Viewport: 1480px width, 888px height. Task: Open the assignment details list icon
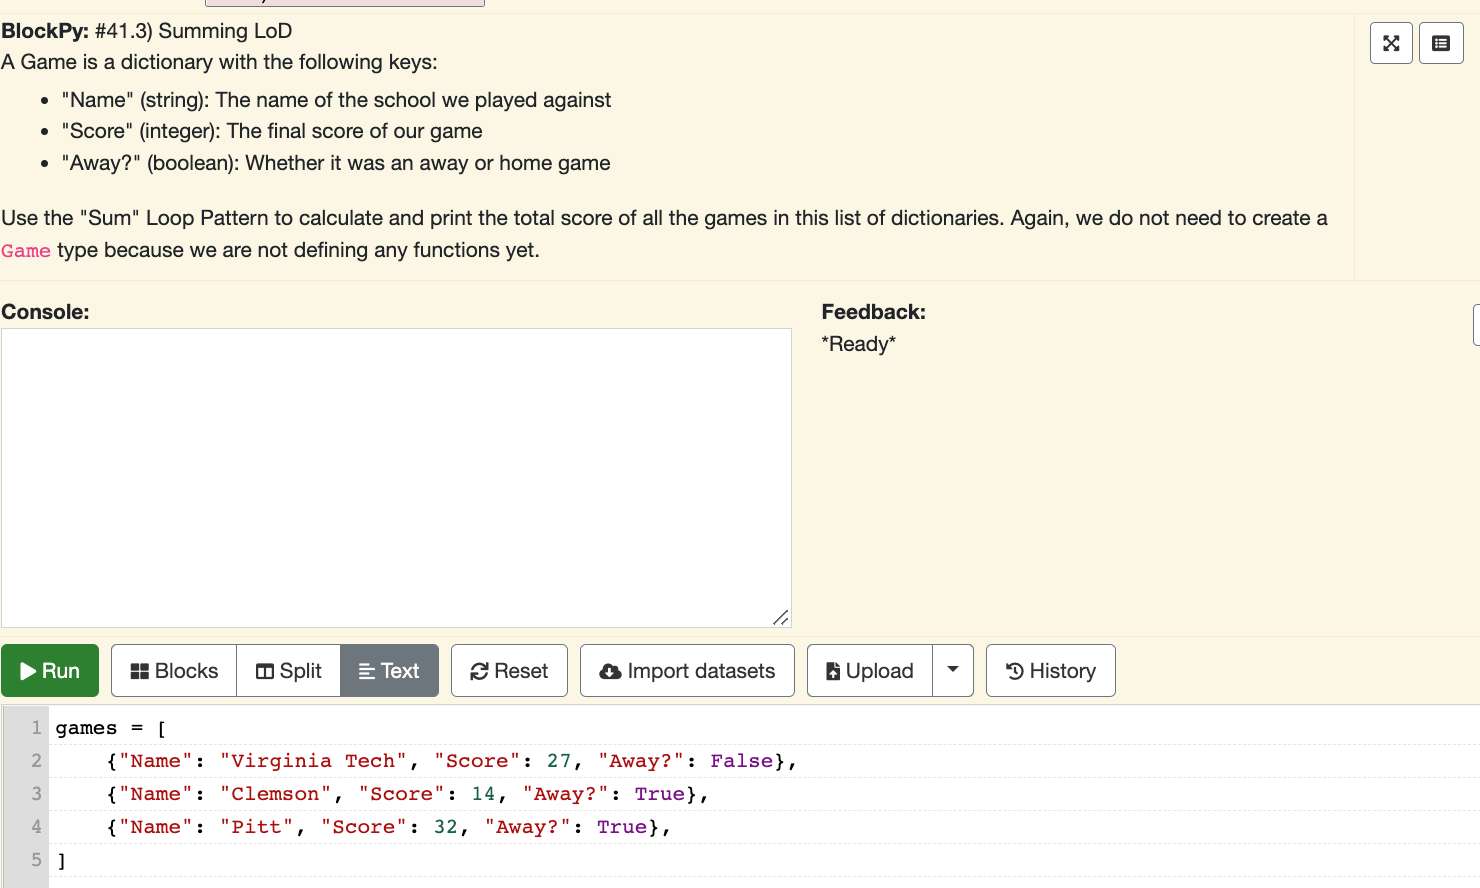click(1440, 42)
